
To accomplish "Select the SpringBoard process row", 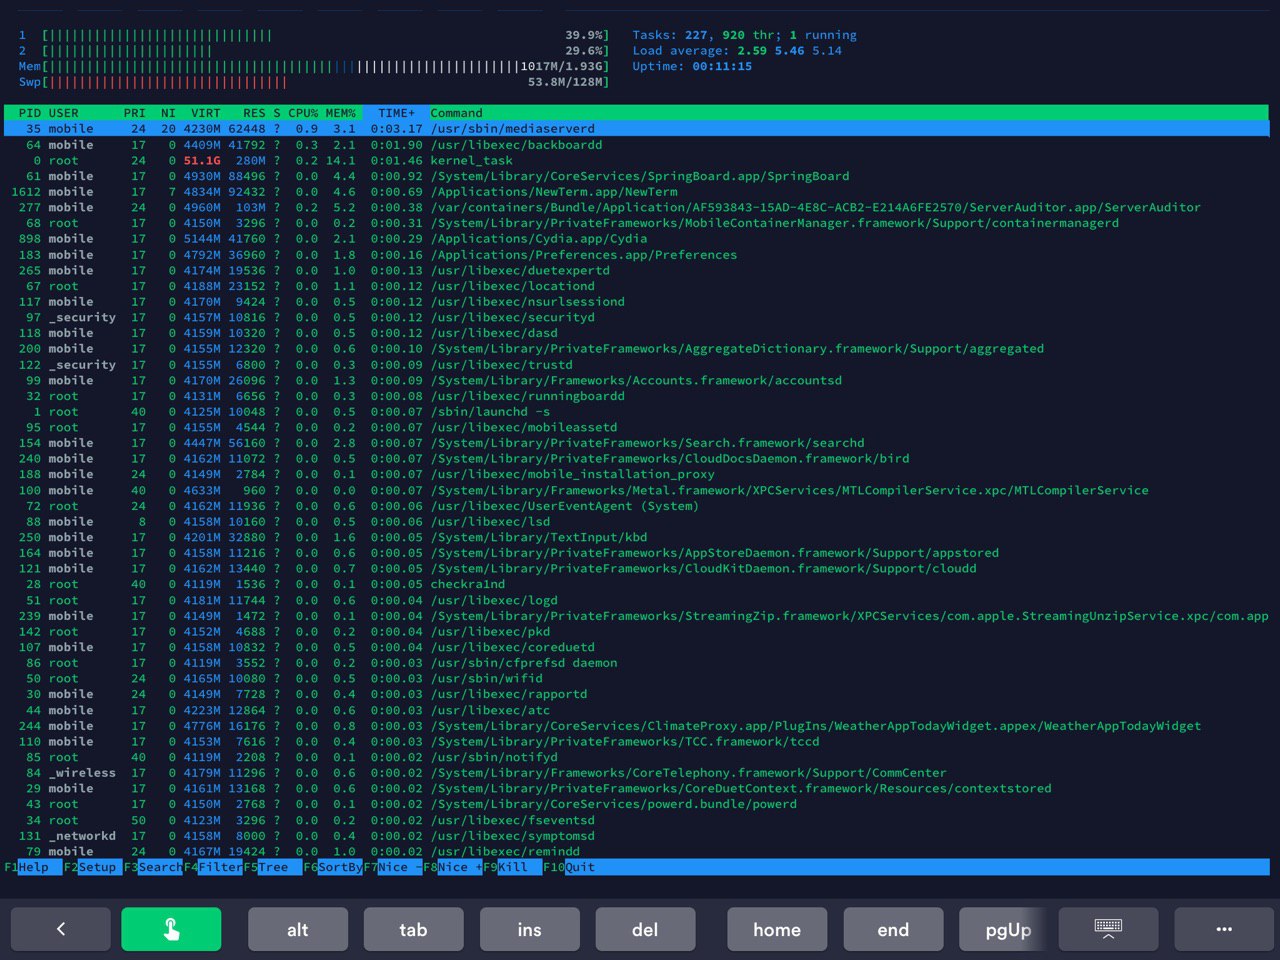I will (636, 176).
